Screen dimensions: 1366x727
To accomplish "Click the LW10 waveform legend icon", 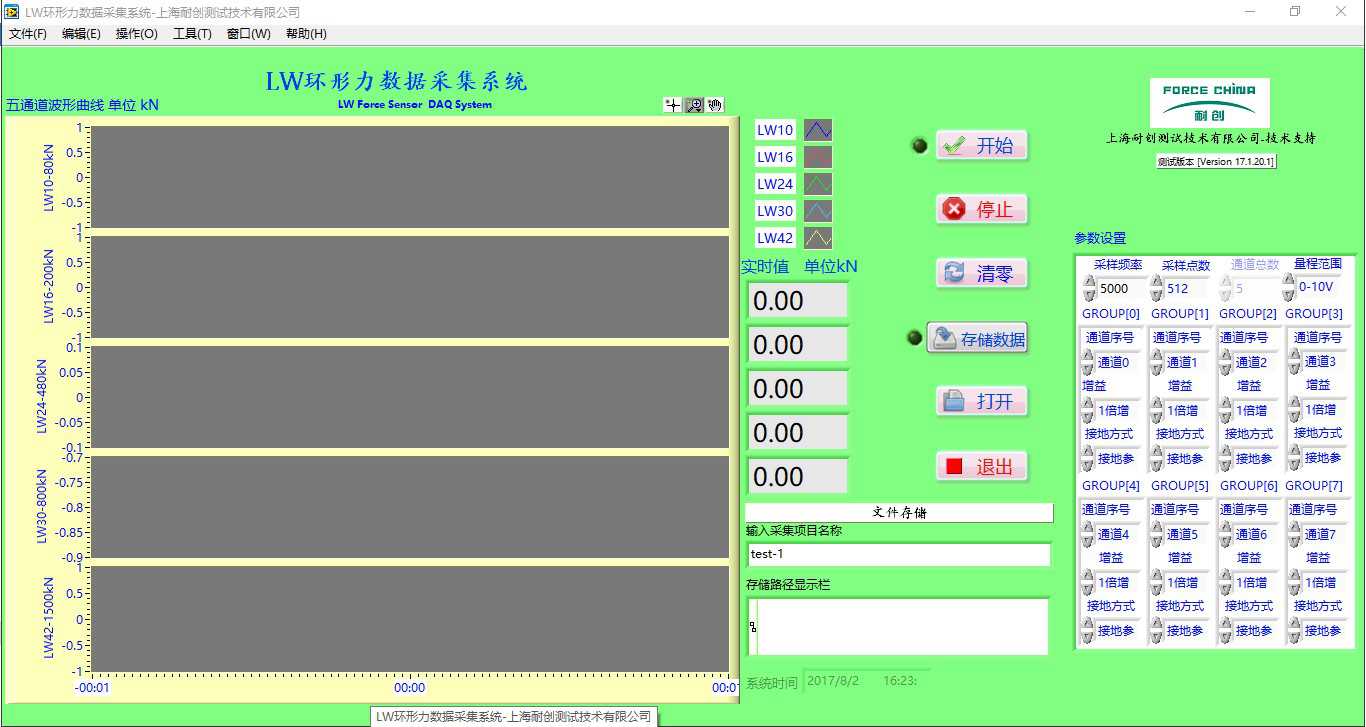I will point(818,130).
